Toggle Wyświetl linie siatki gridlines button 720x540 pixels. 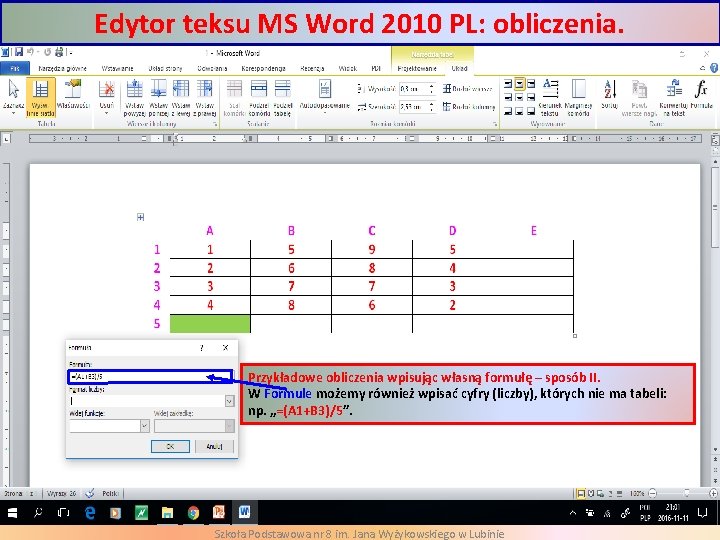tap(40, 97)
